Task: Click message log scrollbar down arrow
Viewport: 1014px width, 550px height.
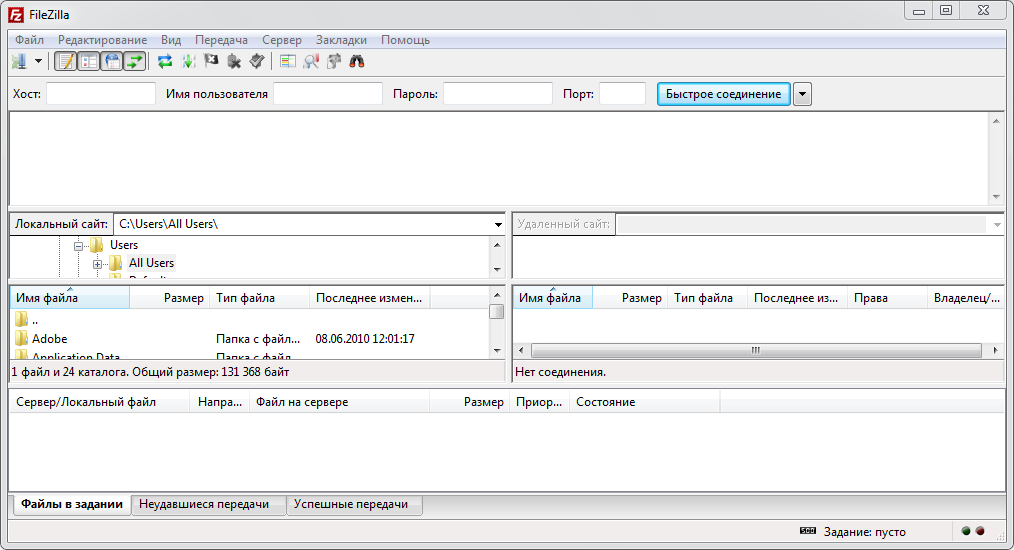Action: 996,197
